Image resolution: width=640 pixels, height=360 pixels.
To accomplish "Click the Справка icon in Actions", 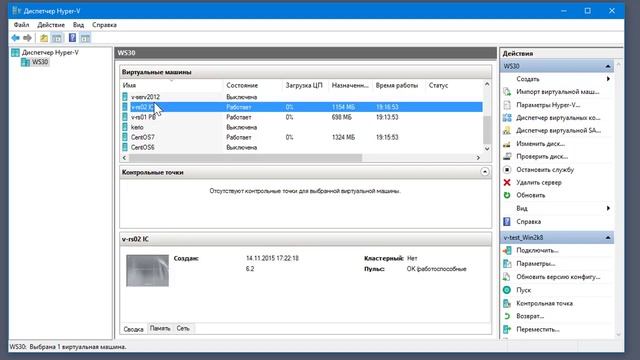I will pyautogui.click(x=507, y=222).
